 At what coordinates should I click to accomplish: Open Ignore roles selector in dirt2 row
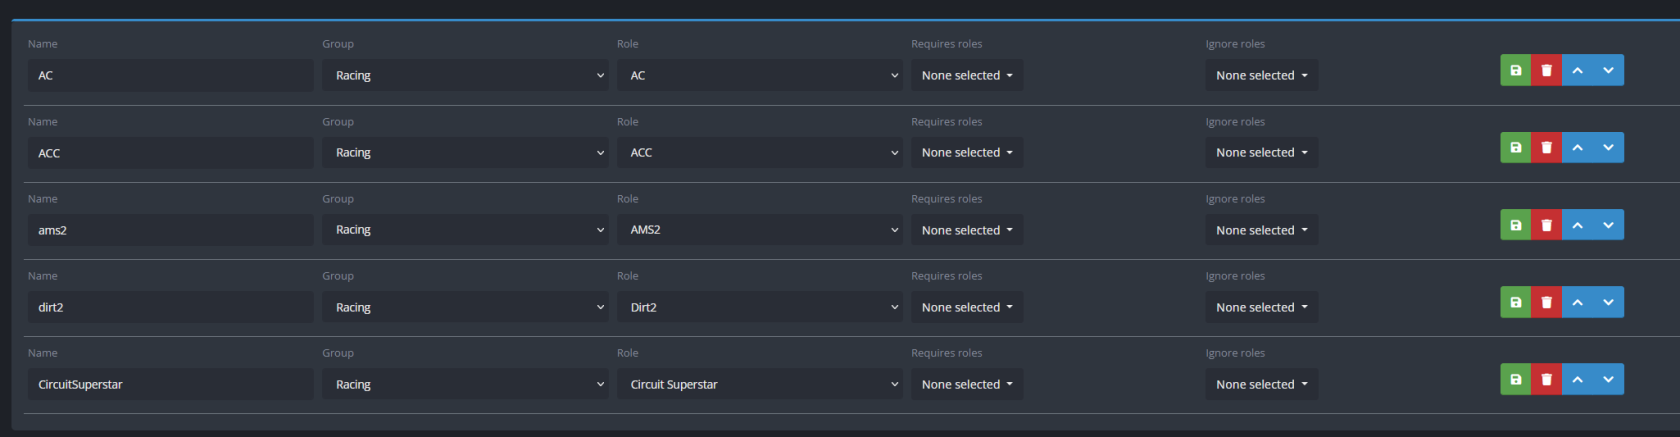pyautogui.click(x=1261, y=307)
